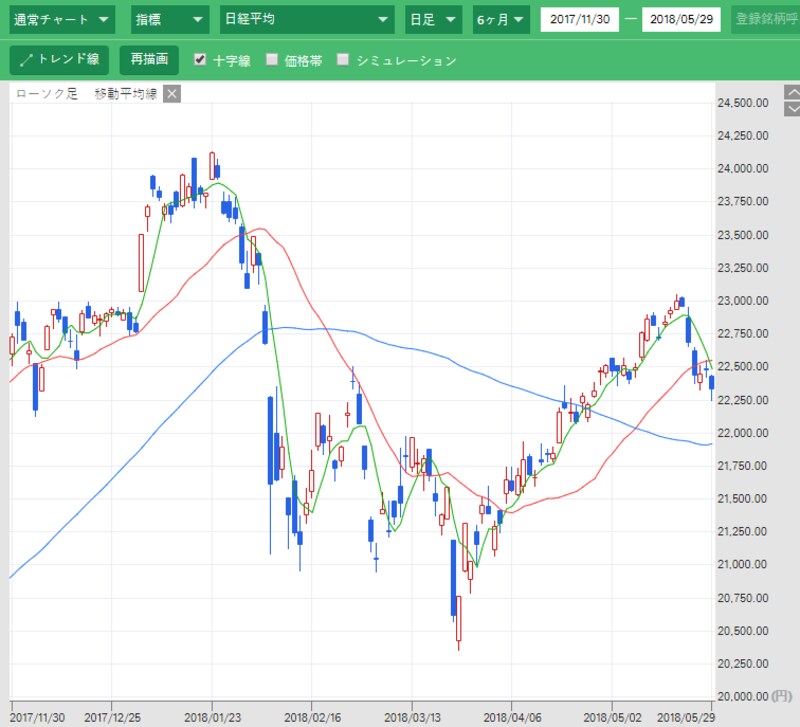Click the down chevron at the chart's right edge
Image resolution: width=800 pixels, height=727 pixels.
coord(793,109)
